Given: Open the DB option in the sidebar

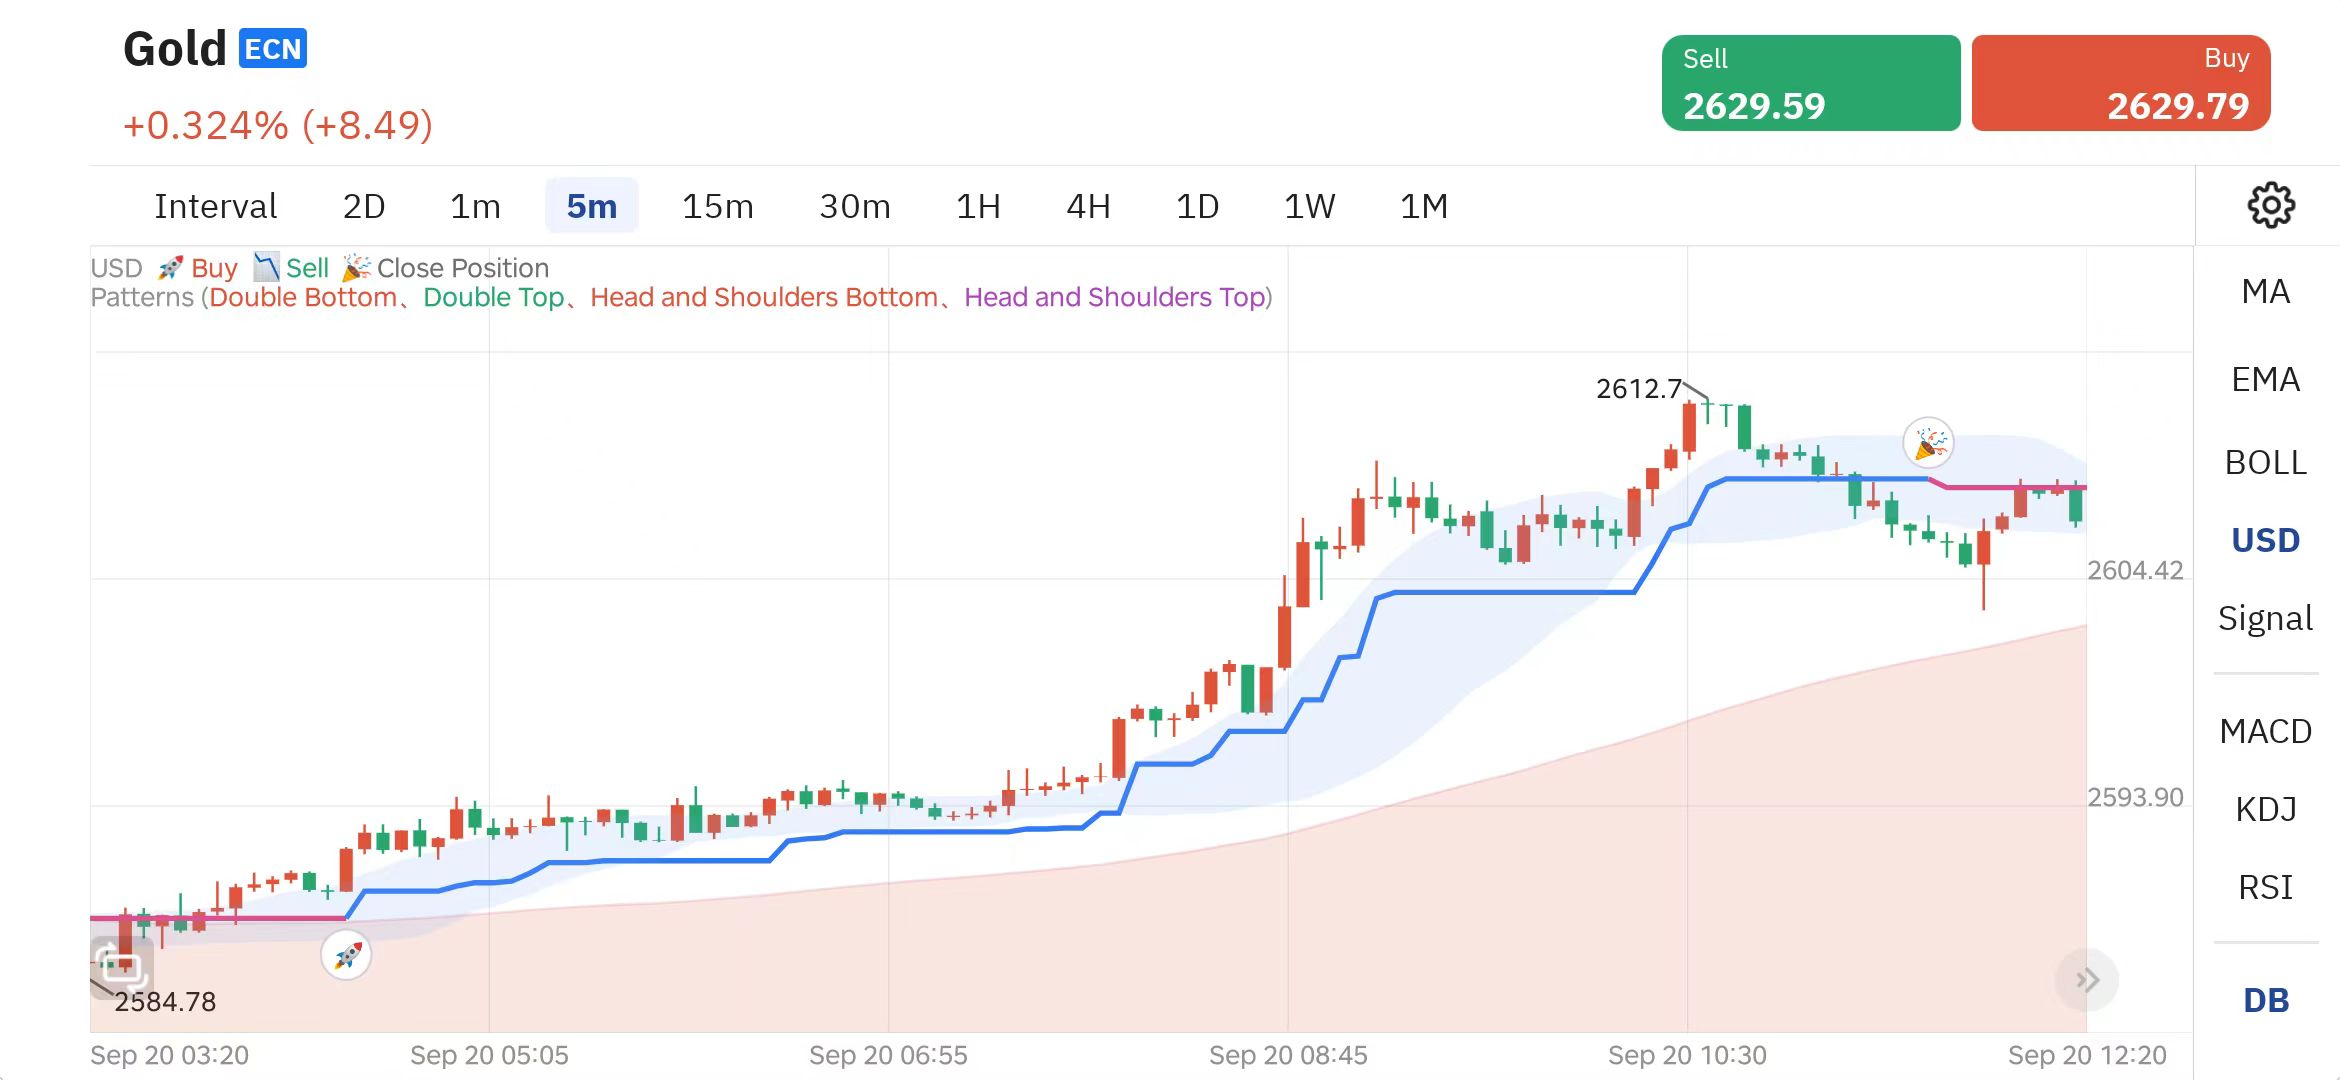Looking at the screenshot, I should pos(2265,1000).
